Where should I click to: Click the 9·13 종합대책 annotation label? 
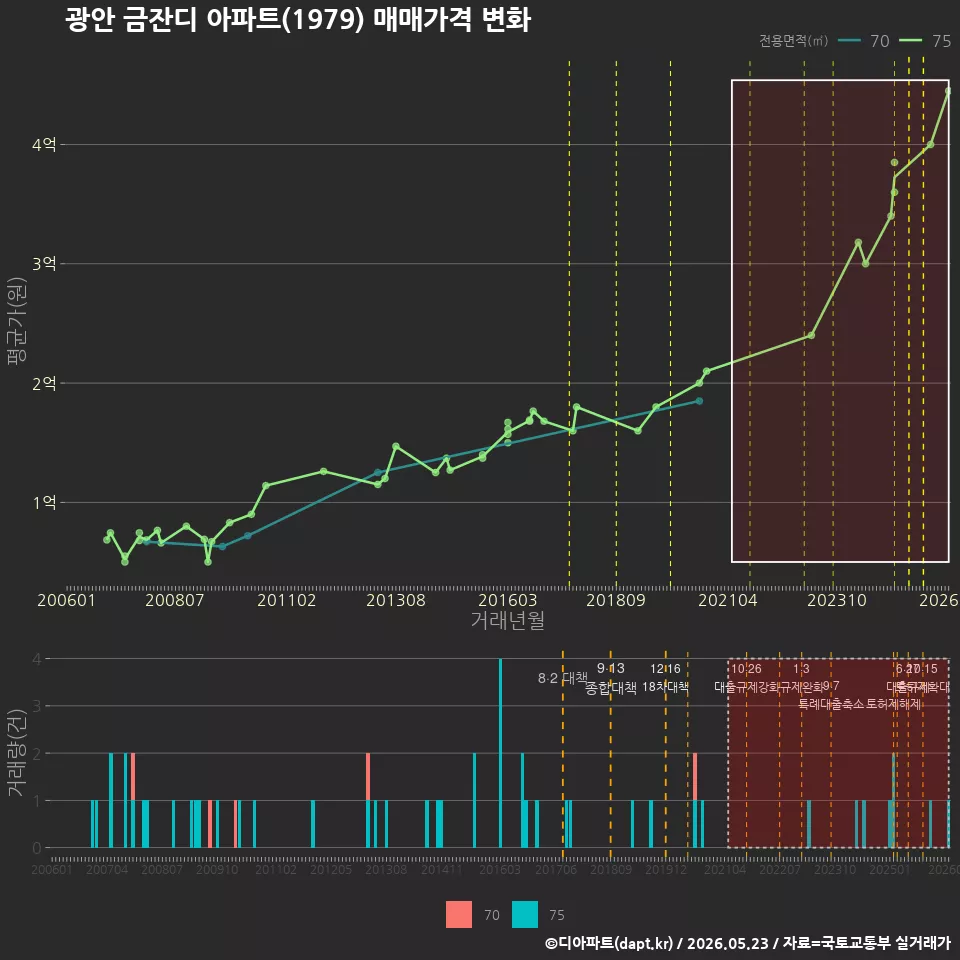coord(610,678)
